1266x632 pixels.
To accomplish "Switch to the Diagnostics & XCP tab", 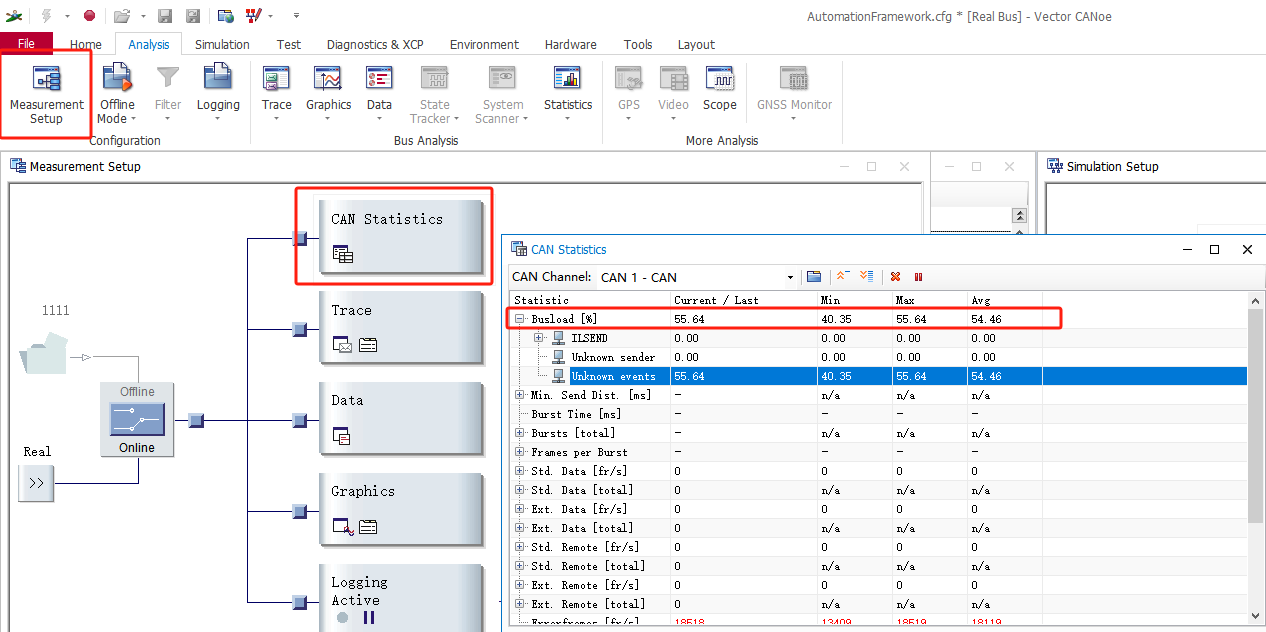I will pyautogui.click(x=376, y=44).
